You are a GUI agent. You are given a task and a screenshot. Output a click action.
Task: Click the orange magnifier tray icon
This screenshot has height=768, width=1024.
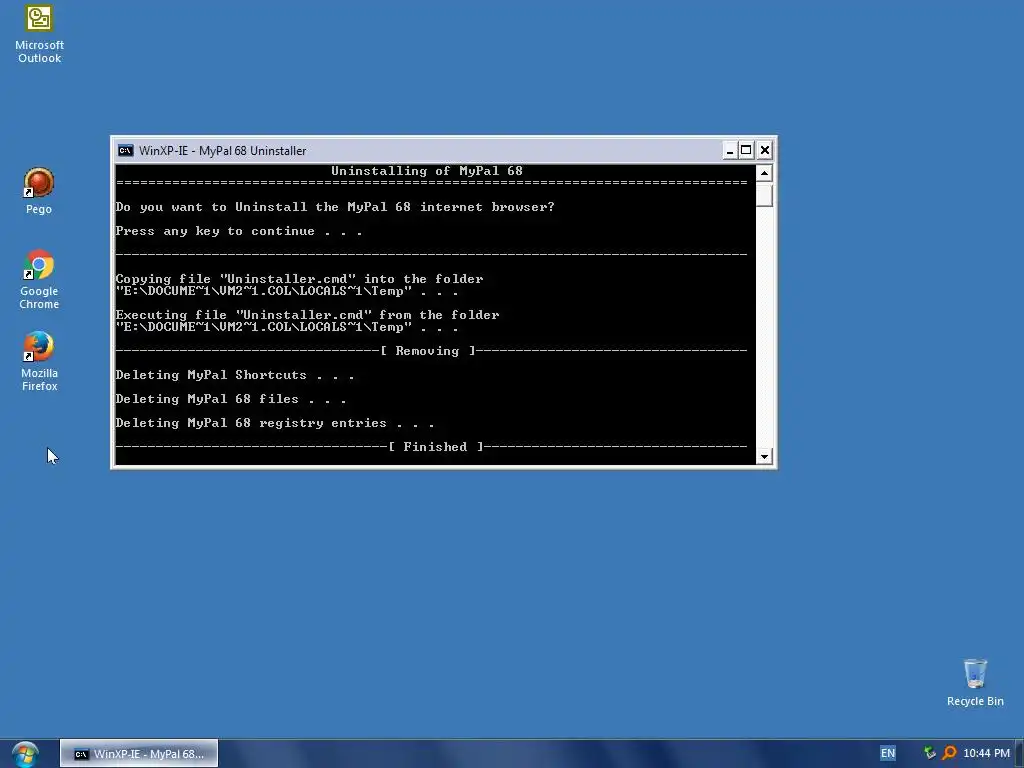[950, 753]
